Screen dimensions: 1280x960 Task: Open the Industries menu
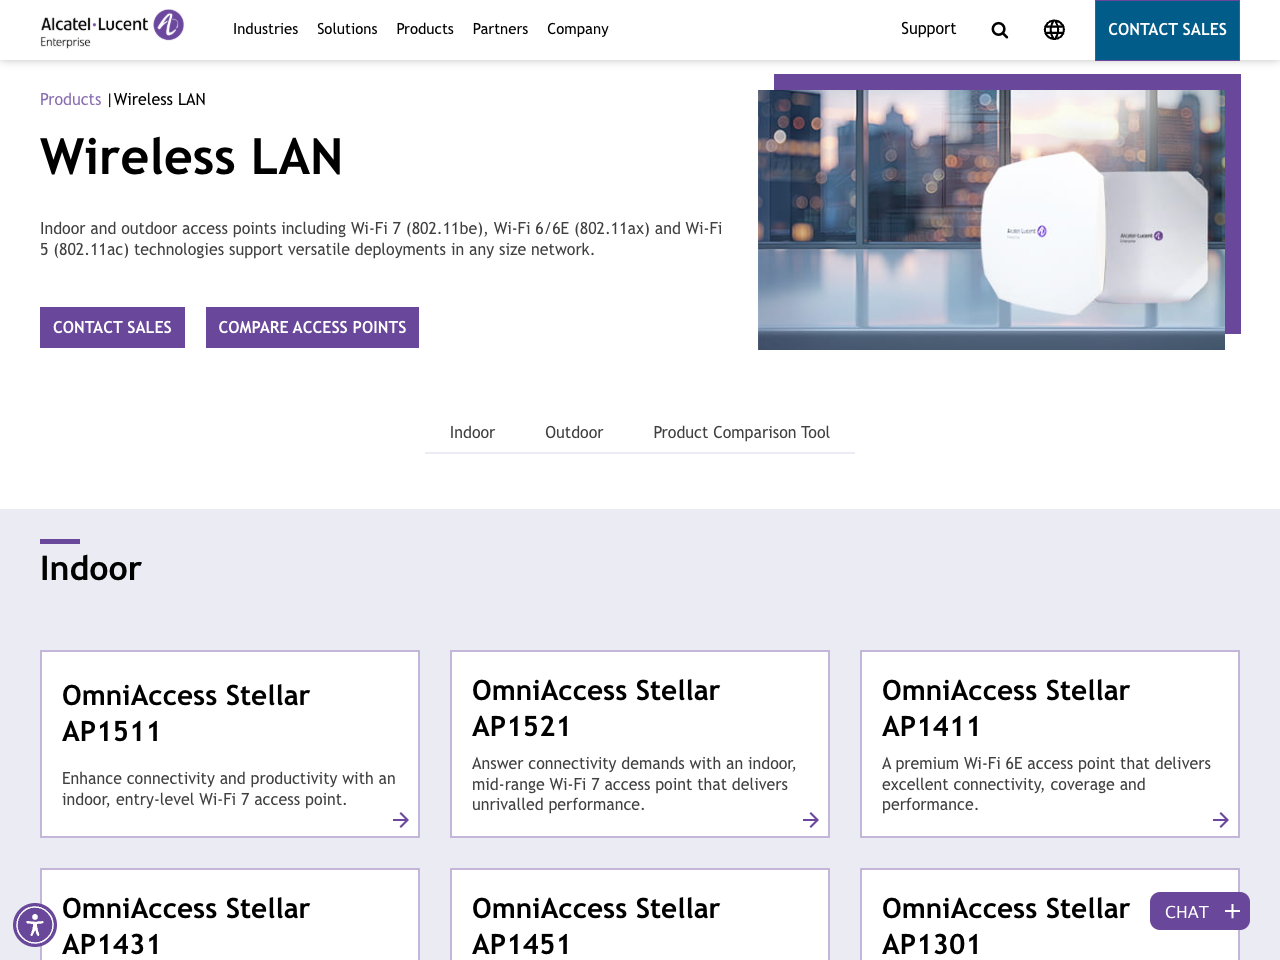point(265,29)
